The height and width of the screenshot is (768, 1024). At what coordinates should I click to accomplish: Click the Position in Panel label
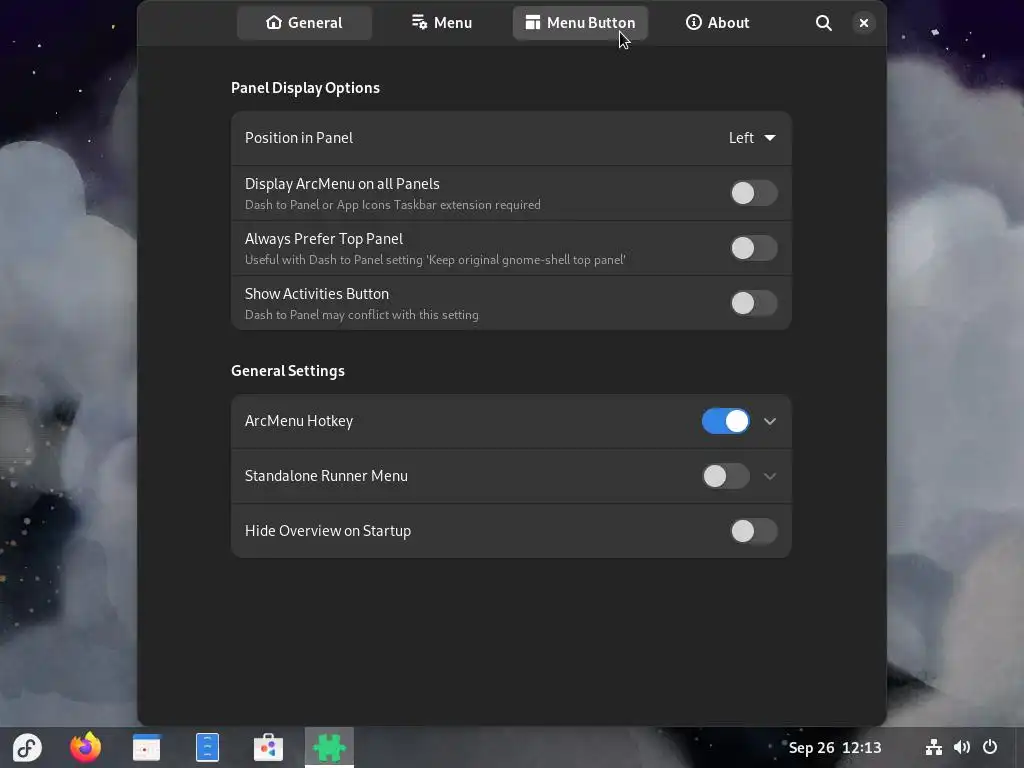(x=298, y=138)
